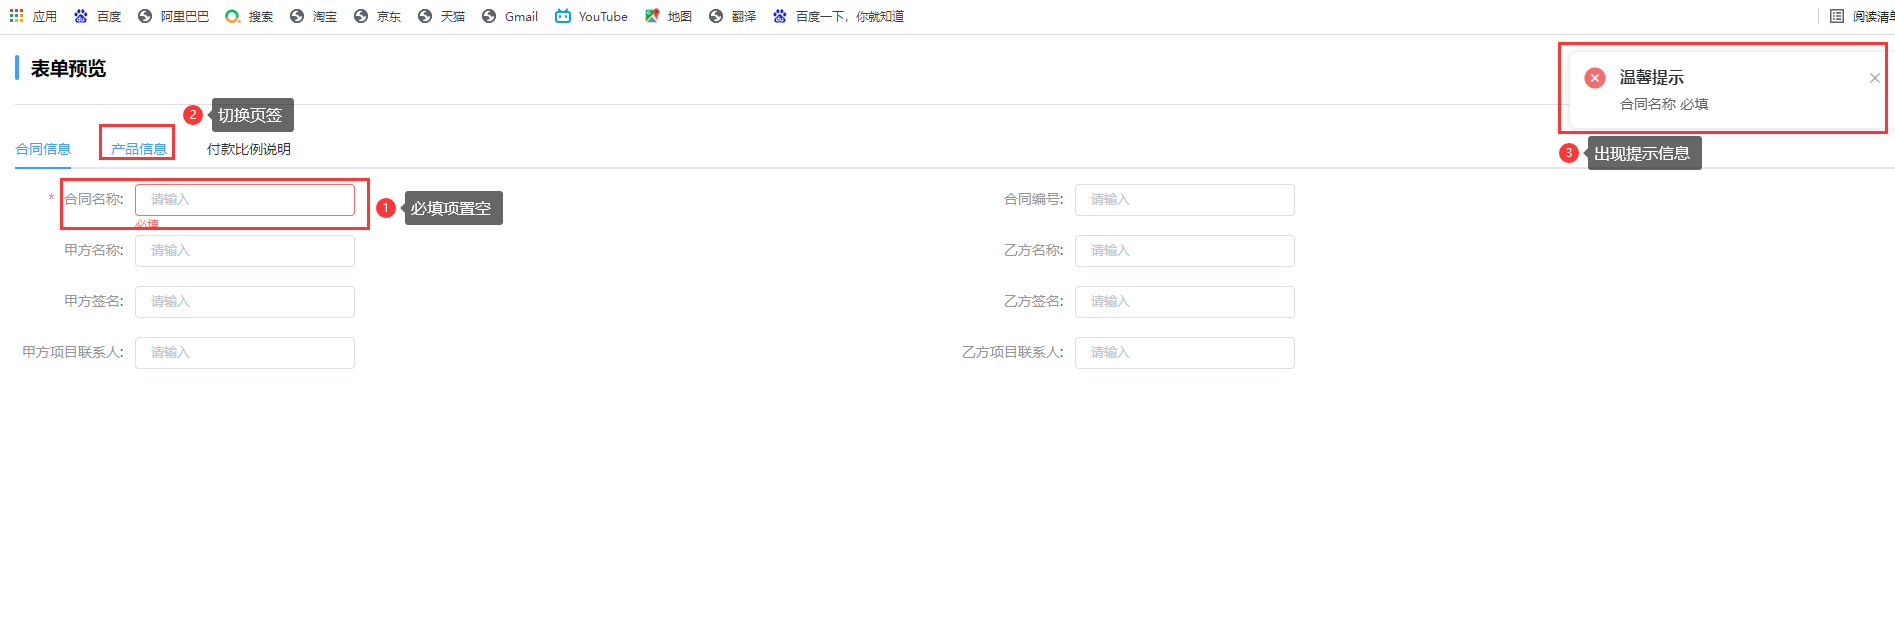1895x620 pixels.
Task: Click the red error icon in the 温馨提示 notification
Action: (x=1595, y=78)
